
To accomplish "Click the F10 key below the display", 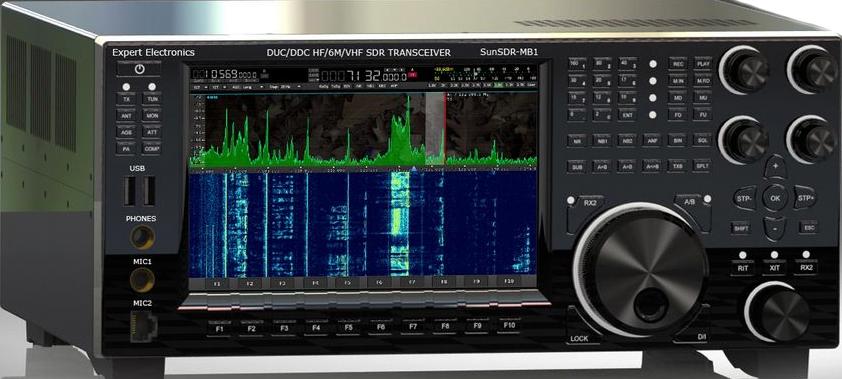I will [x=509, y=325].
